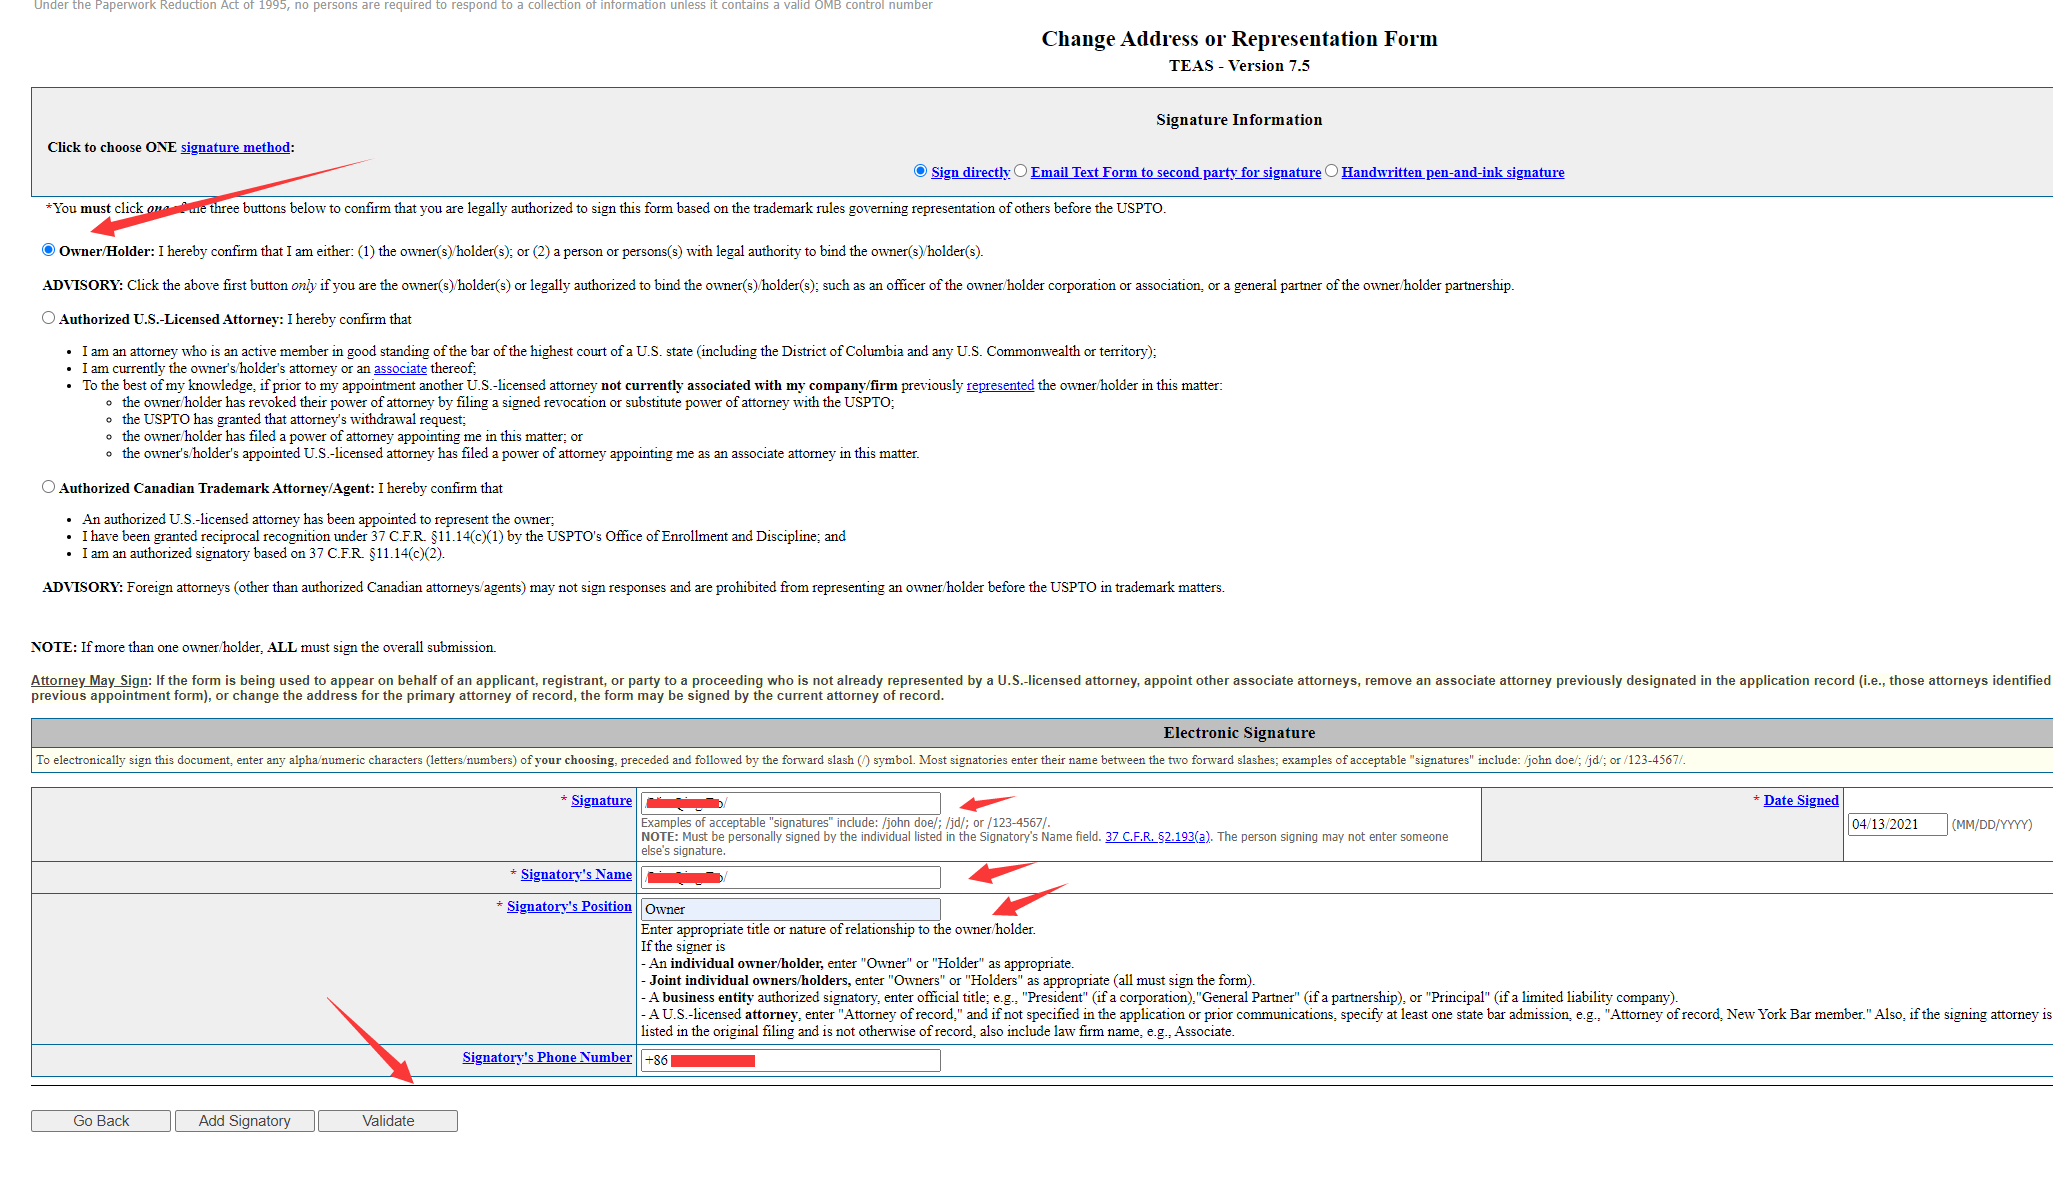Open the Signatory's Name help link
Viewport: 2053px width, 1178px height.
click(x=576, y=874)
